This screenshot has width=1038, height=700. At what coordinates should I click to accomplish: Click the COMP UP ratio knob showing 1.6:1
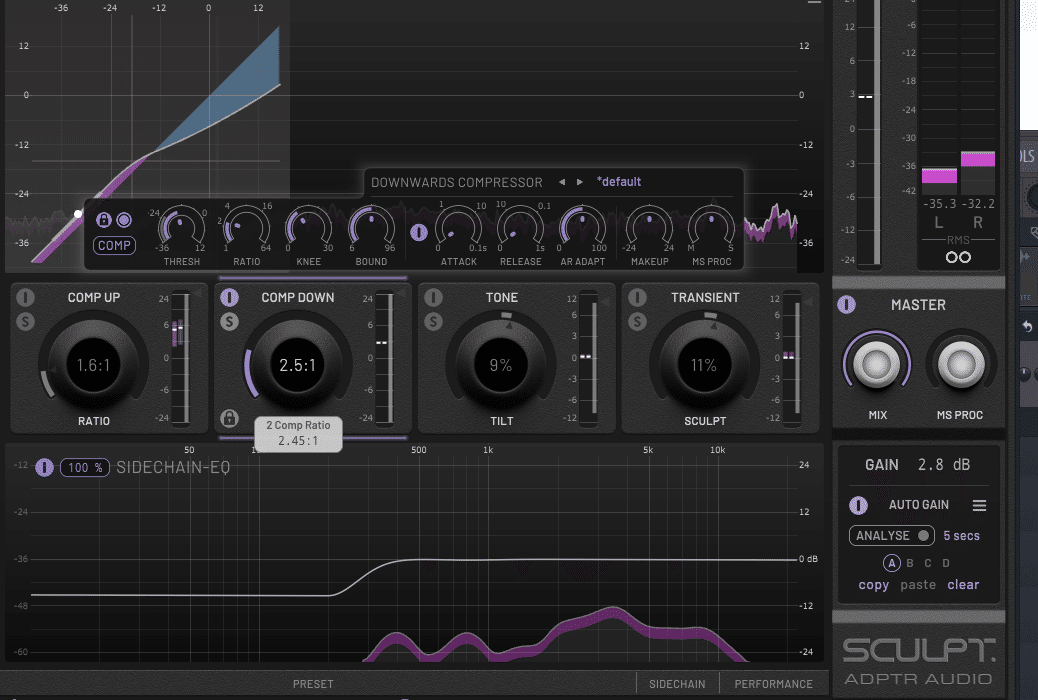pos(93,365)
